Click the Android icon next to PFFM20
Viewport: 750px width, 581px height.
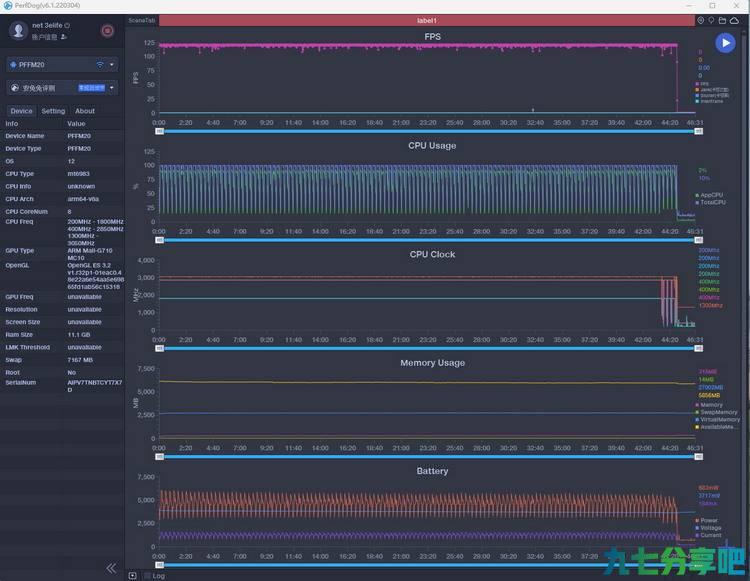pos(13,65)
